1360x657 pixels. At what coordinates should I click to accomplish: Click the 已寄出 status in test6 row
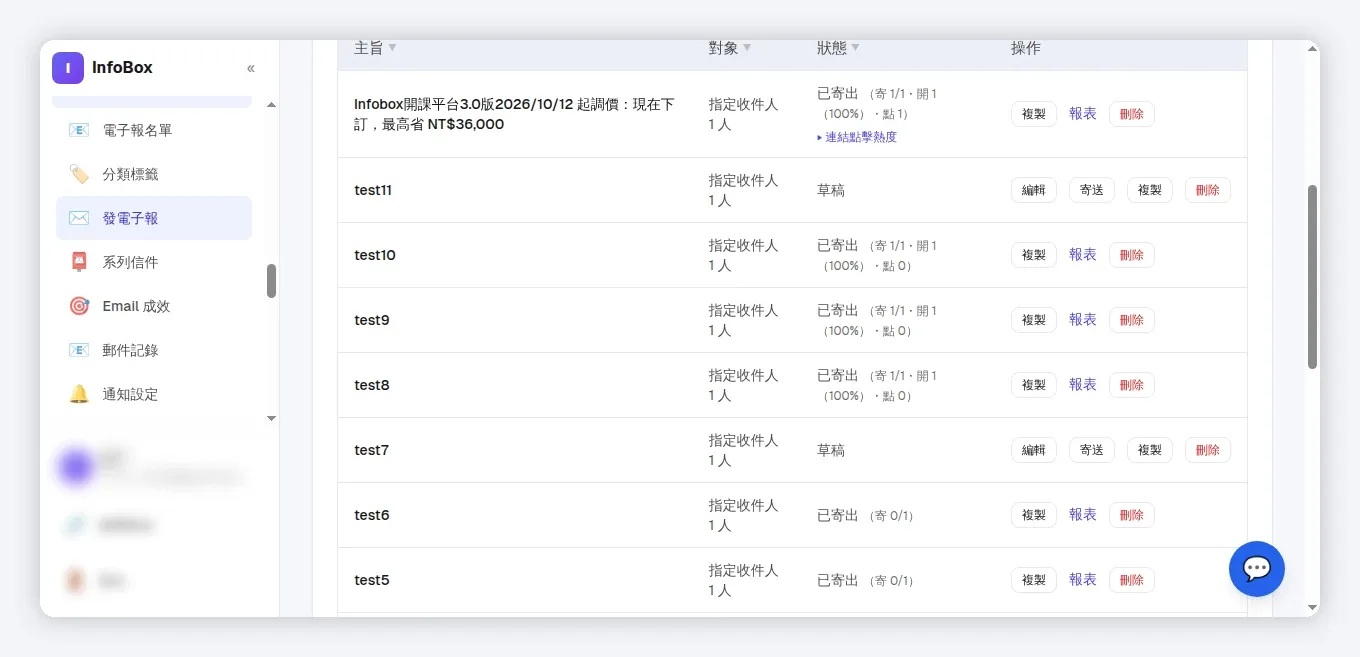[x=838, y=515]
